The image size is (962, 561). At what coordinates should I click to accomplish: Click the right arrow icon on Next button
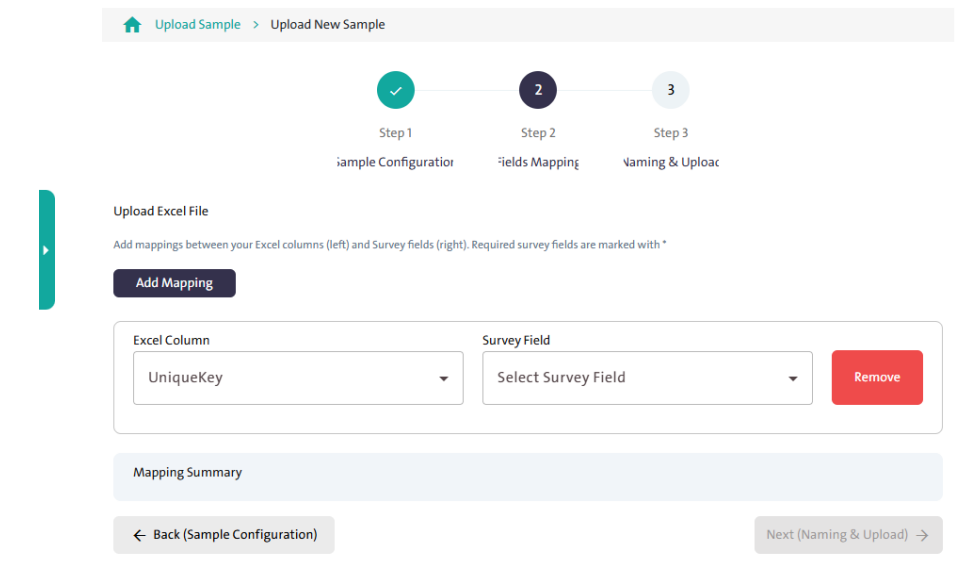(922, 535)
